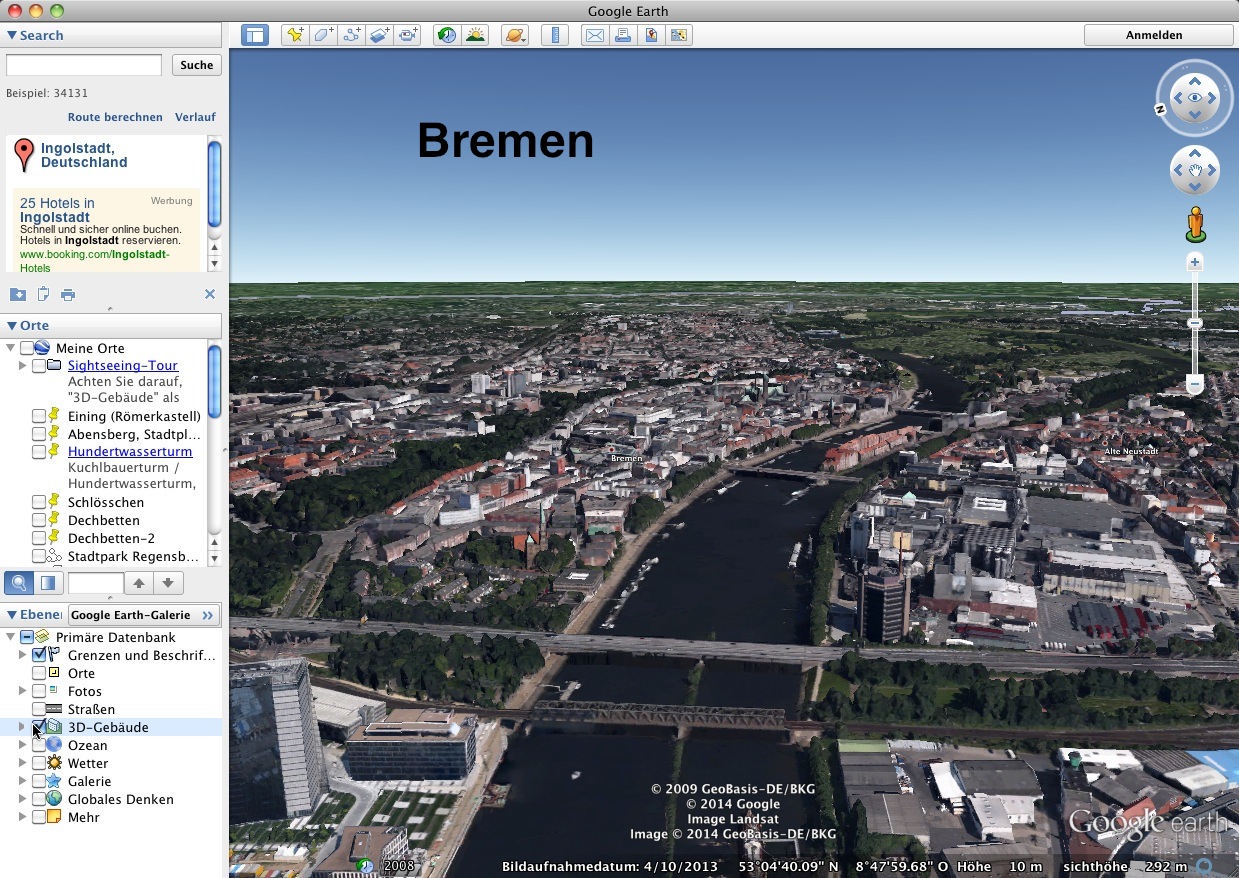The width and height of the screenshot is (1239, 878).
Task: Select the Ruler measuring tool
Action: (x=554, y=35)
